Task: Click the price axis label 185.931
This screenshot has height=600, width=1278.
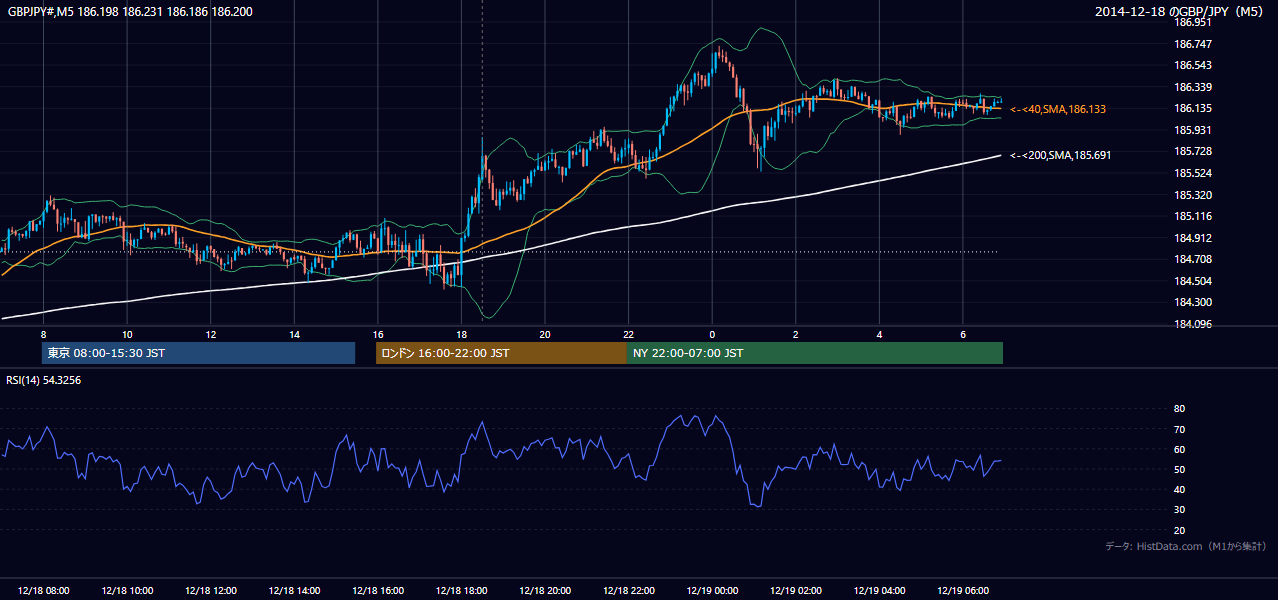Action: [x=1193, y=130]
